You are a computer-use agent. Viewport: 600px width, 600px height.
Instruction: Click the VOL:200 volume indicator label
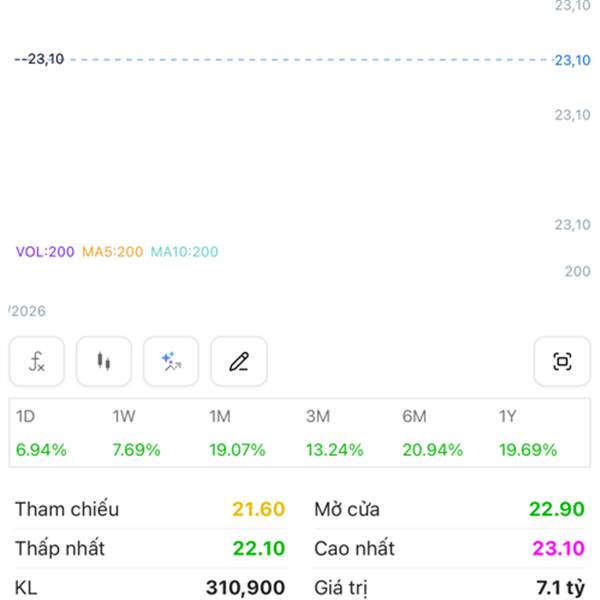45,252
